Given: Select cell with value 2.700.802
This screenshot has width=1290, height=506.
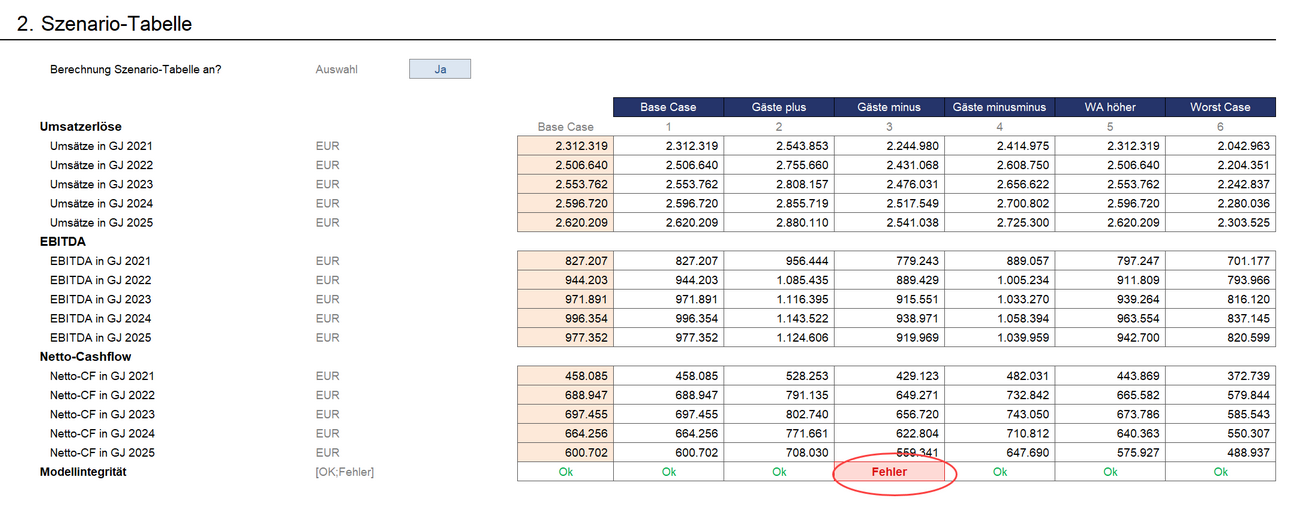Looking at the screenshot, I should pos(1000,204).
